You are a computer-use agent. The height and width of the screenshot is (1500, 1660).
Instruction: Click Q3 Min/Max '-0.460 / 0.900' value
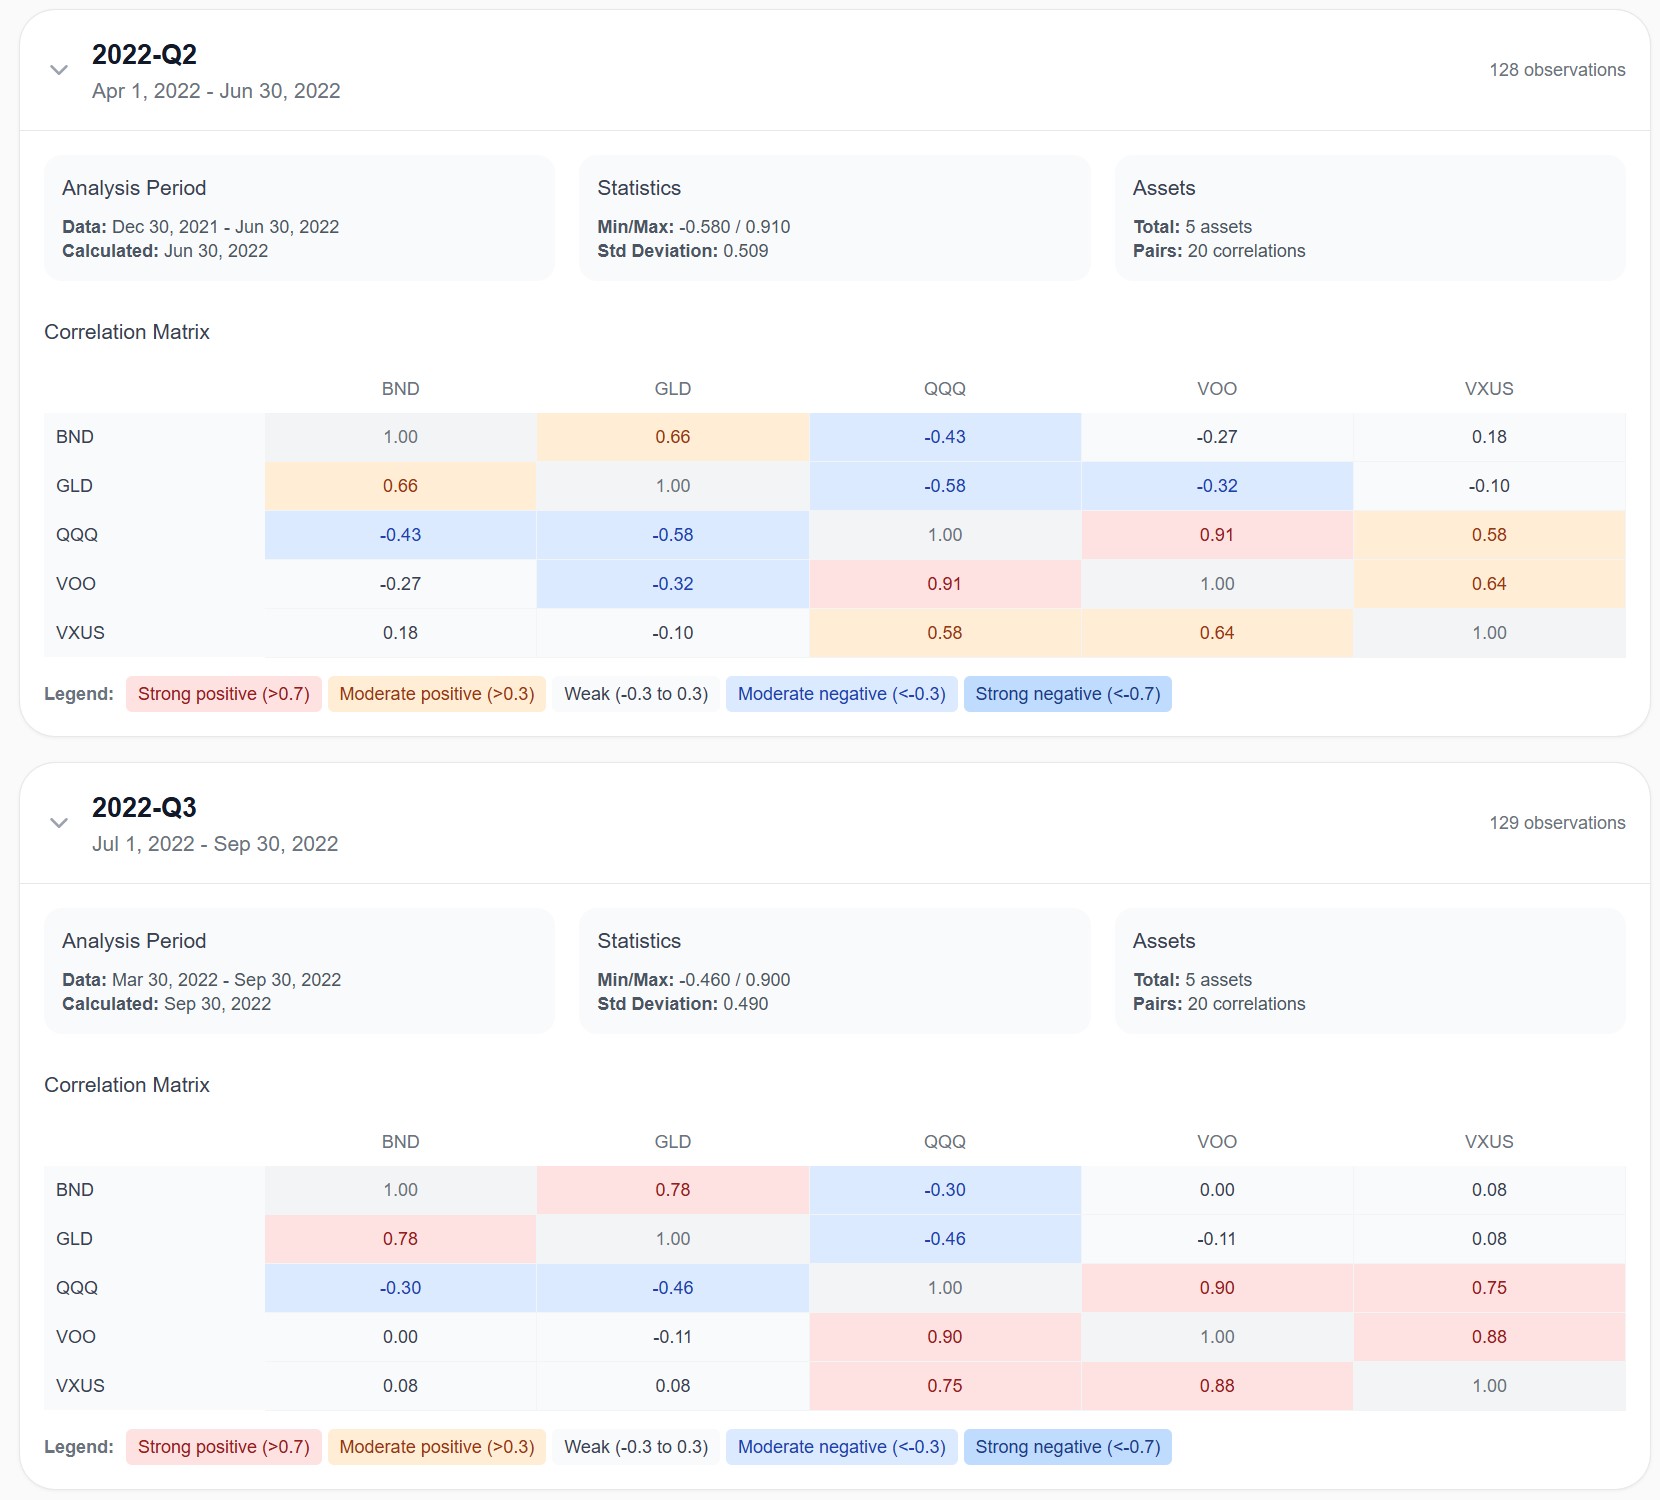tap(734, 980)
